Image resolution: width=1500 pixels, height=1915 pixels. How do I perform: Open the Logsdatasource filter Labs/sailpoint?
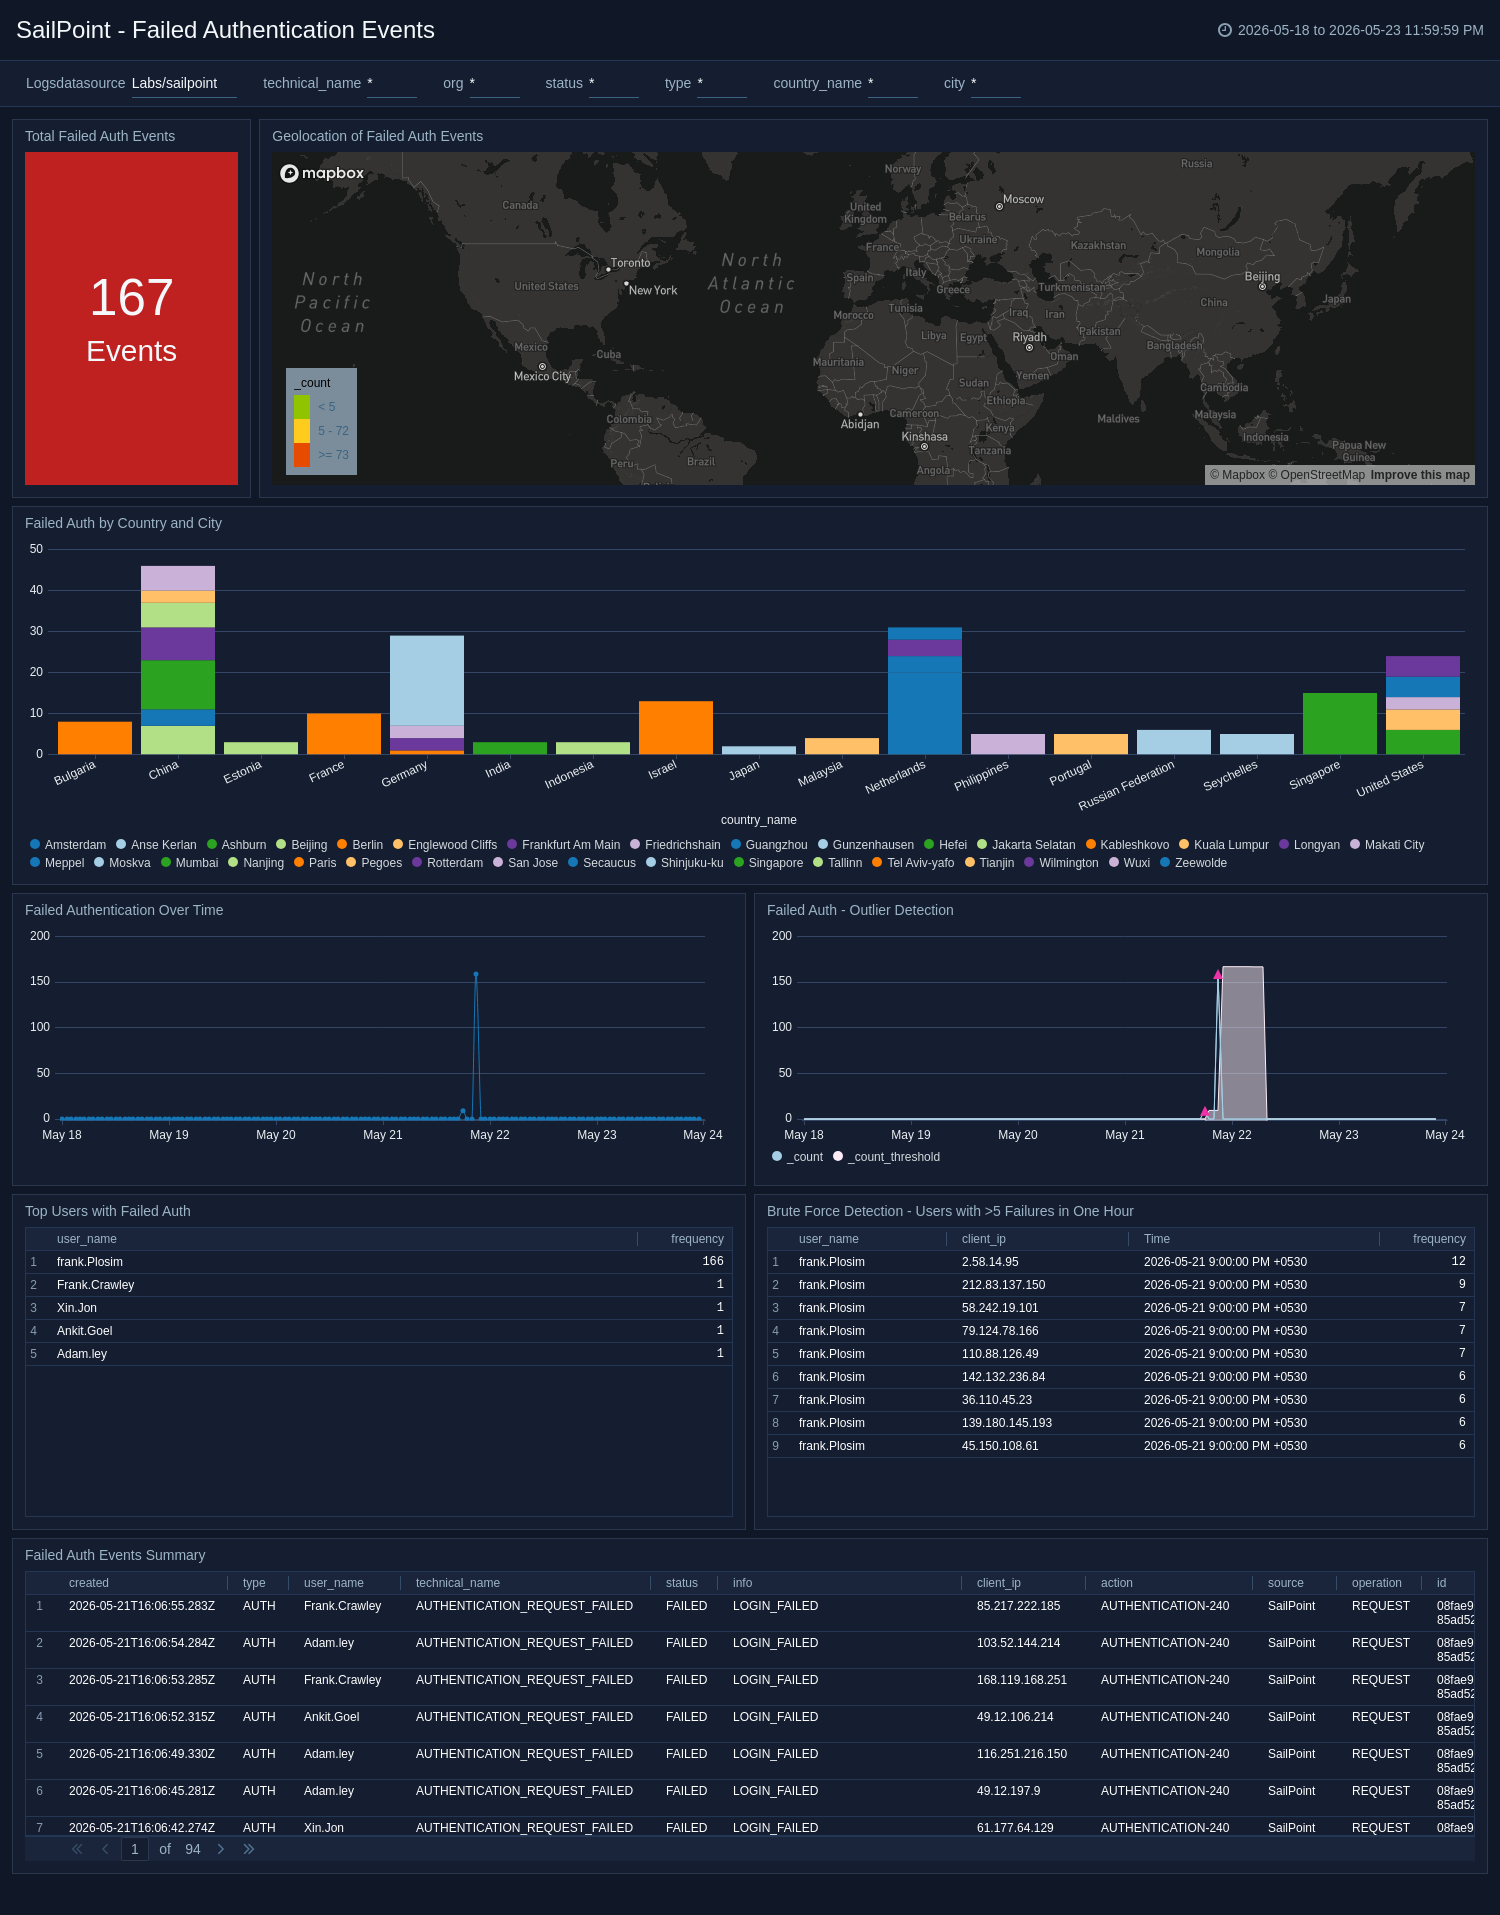(x=184, y=83)
